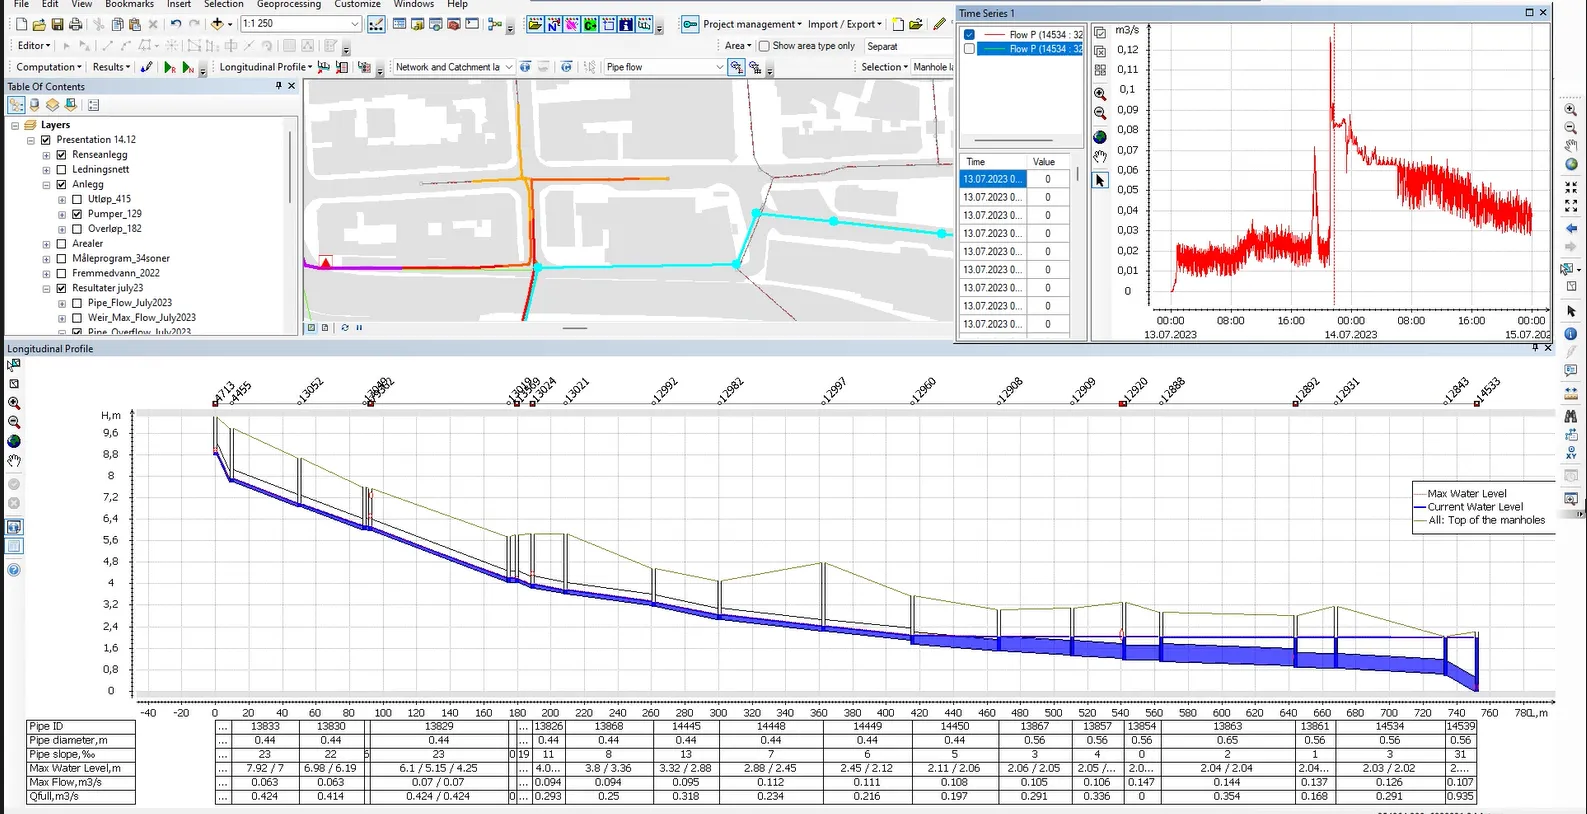Enable the Ledningsnett layer checkbox

click(x=62, y=170)
